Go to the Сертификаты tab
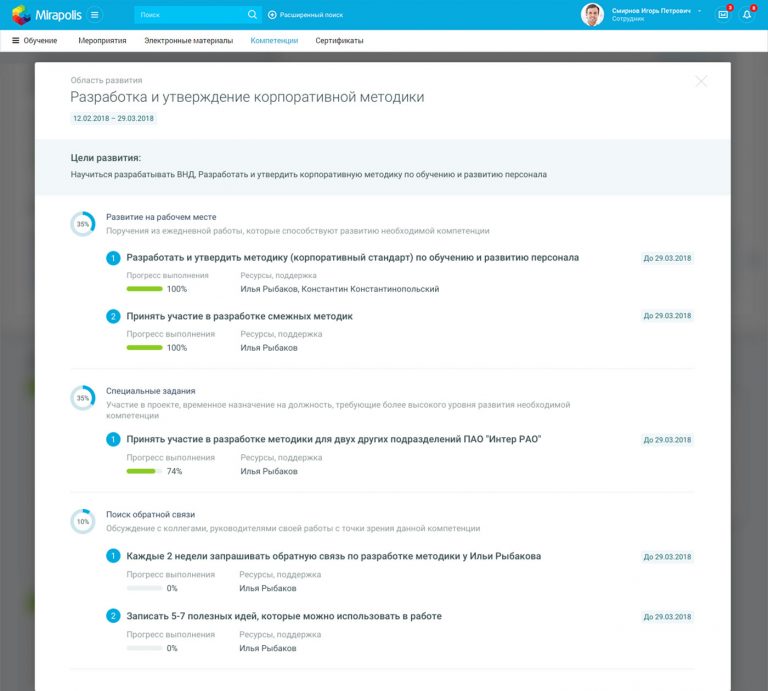Screen dimensions: 768x691 [x=339, y=41]
